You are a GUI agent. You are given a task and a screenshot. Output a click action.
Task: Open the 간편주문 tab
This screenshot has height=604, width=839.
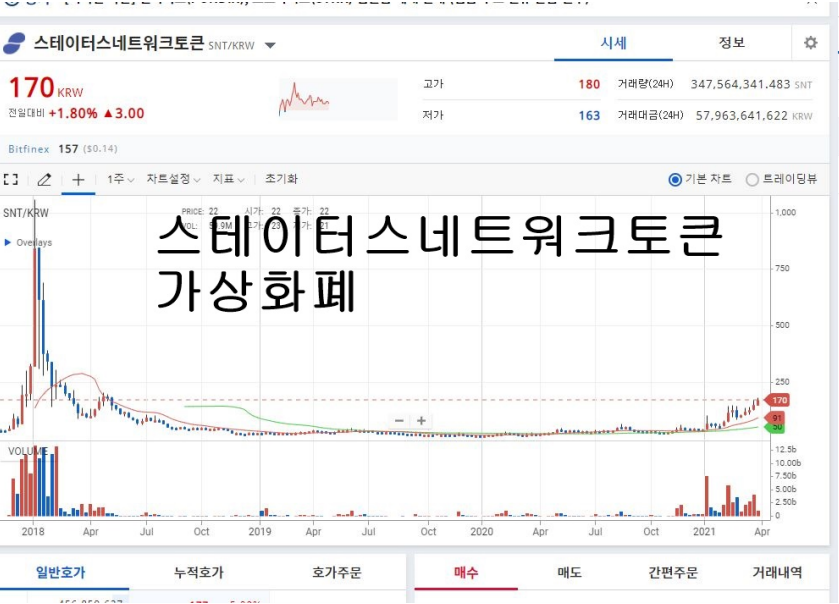[x=673, y=572]
